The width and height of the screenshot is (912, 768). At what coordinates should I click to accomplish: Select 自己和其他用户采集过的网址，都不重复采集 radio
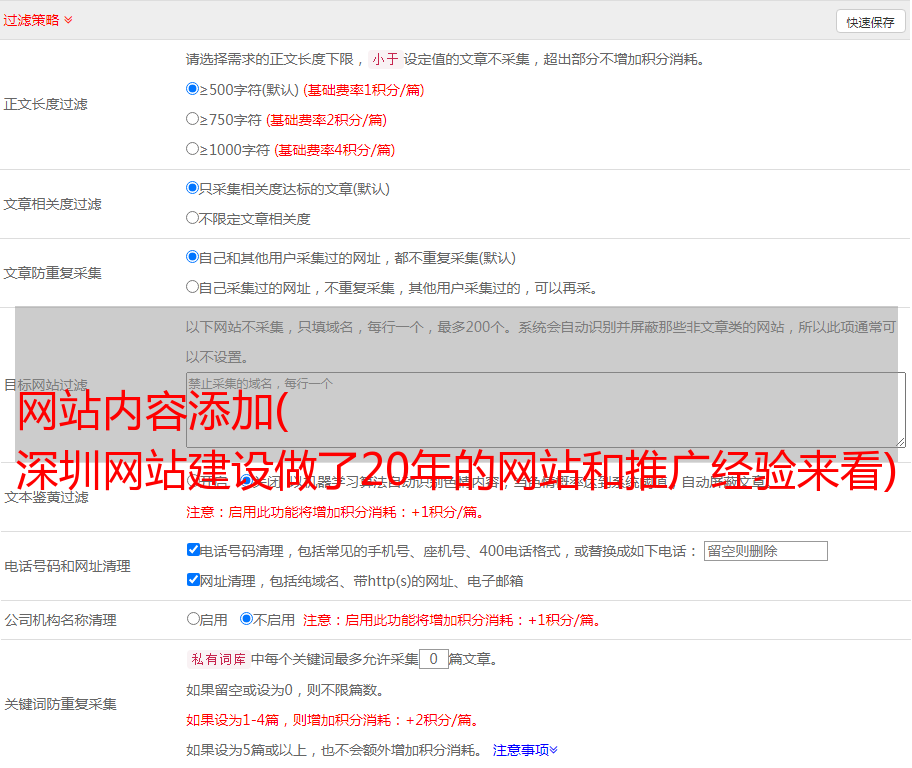pos(192,257)
